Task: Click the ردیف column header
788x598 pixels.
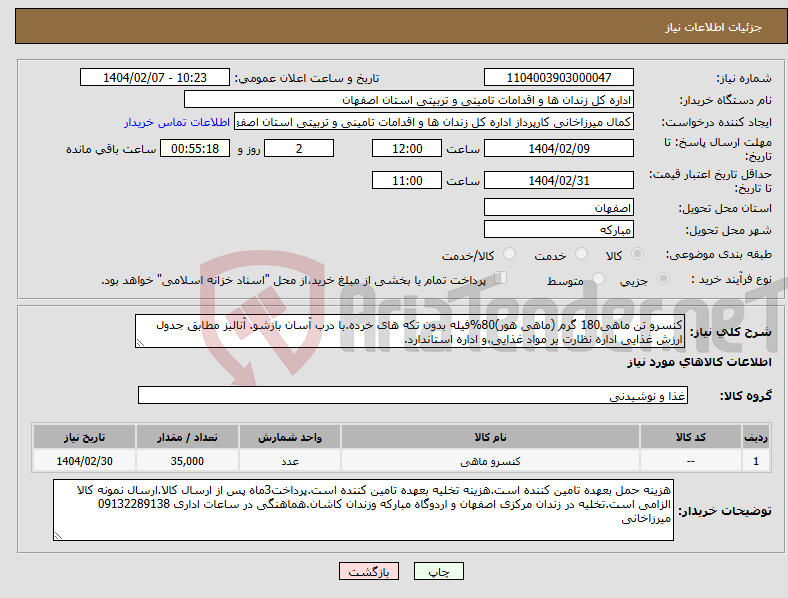Action: tap(756, 437)
